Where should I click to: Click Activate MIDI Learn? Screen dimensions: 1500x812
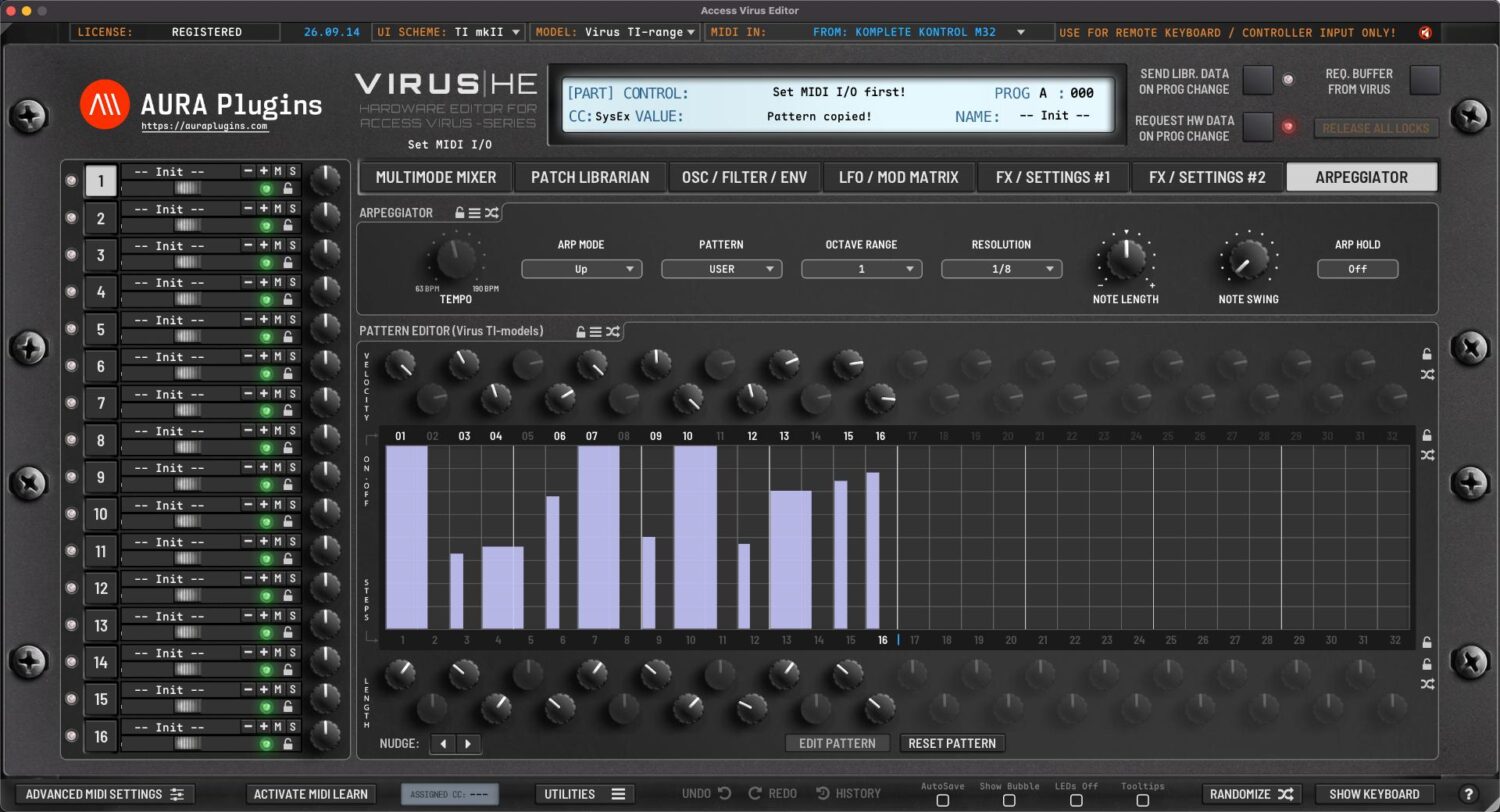[310, 794]
